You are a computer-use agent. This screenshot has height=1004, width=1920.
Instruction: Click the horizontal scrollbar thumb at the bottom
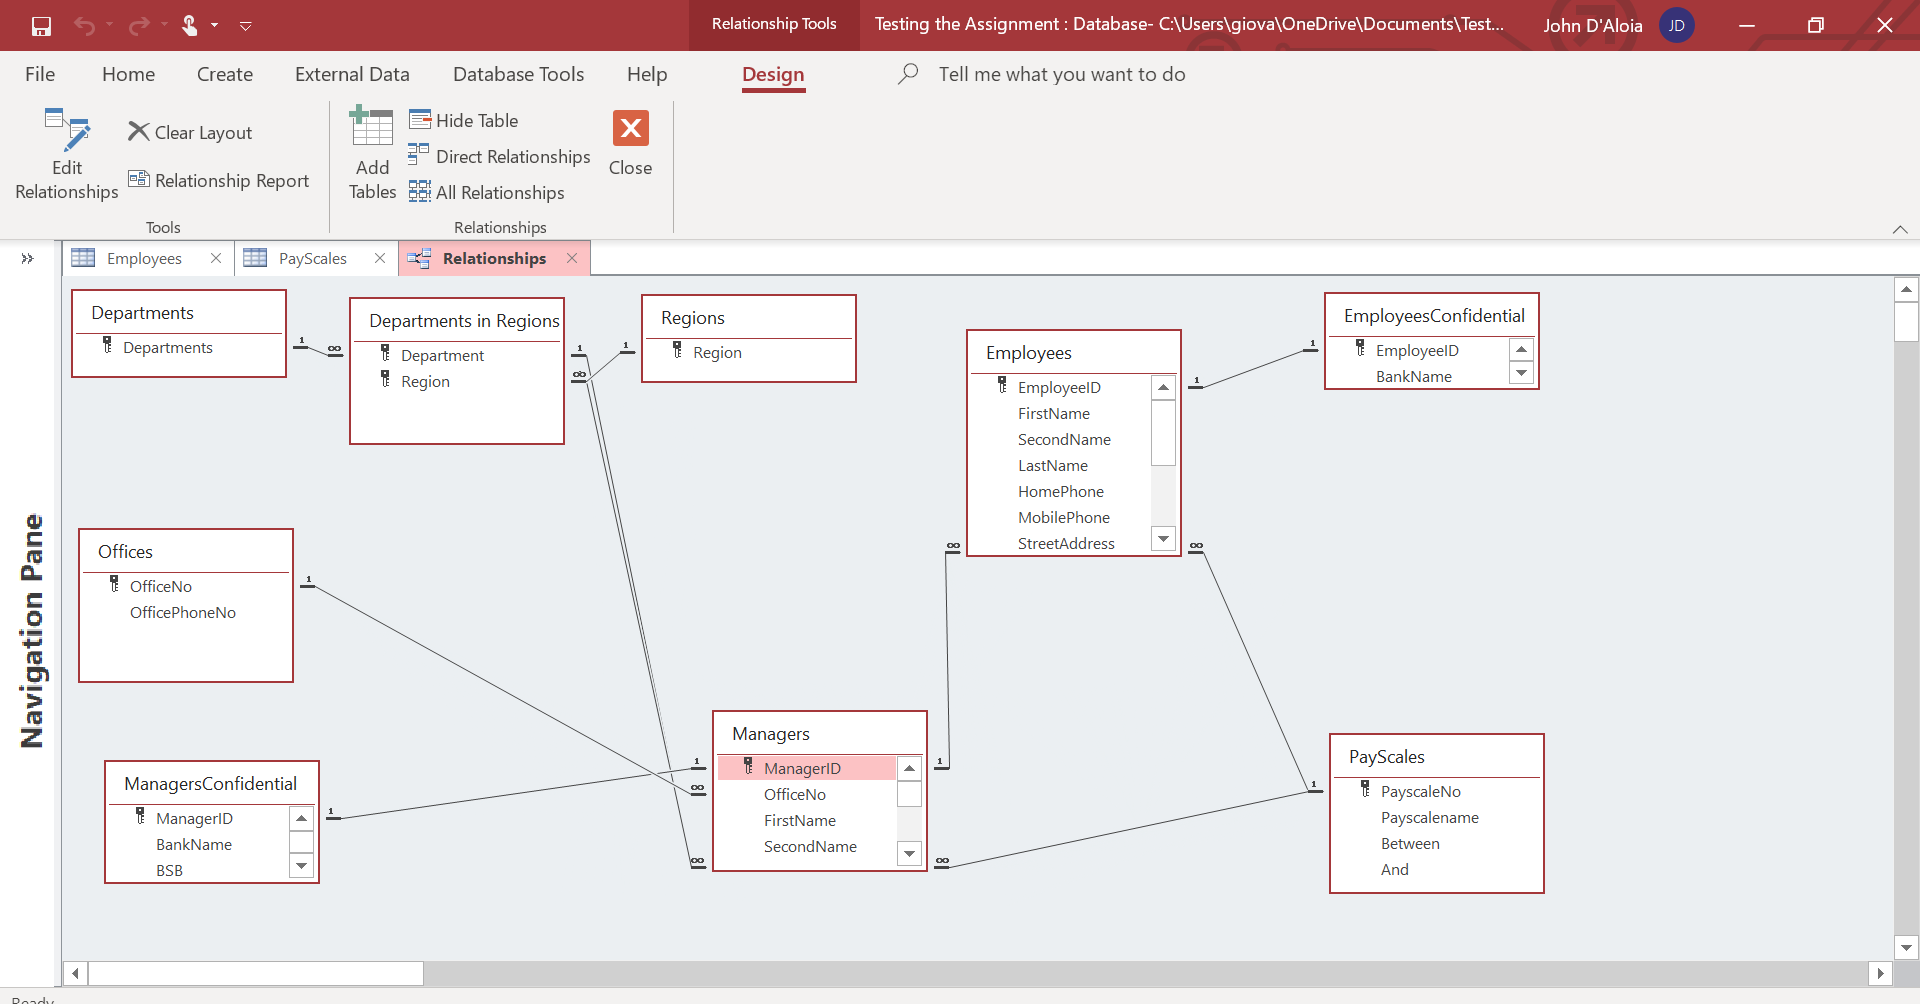pyautogui.click(x=256, y=973)
